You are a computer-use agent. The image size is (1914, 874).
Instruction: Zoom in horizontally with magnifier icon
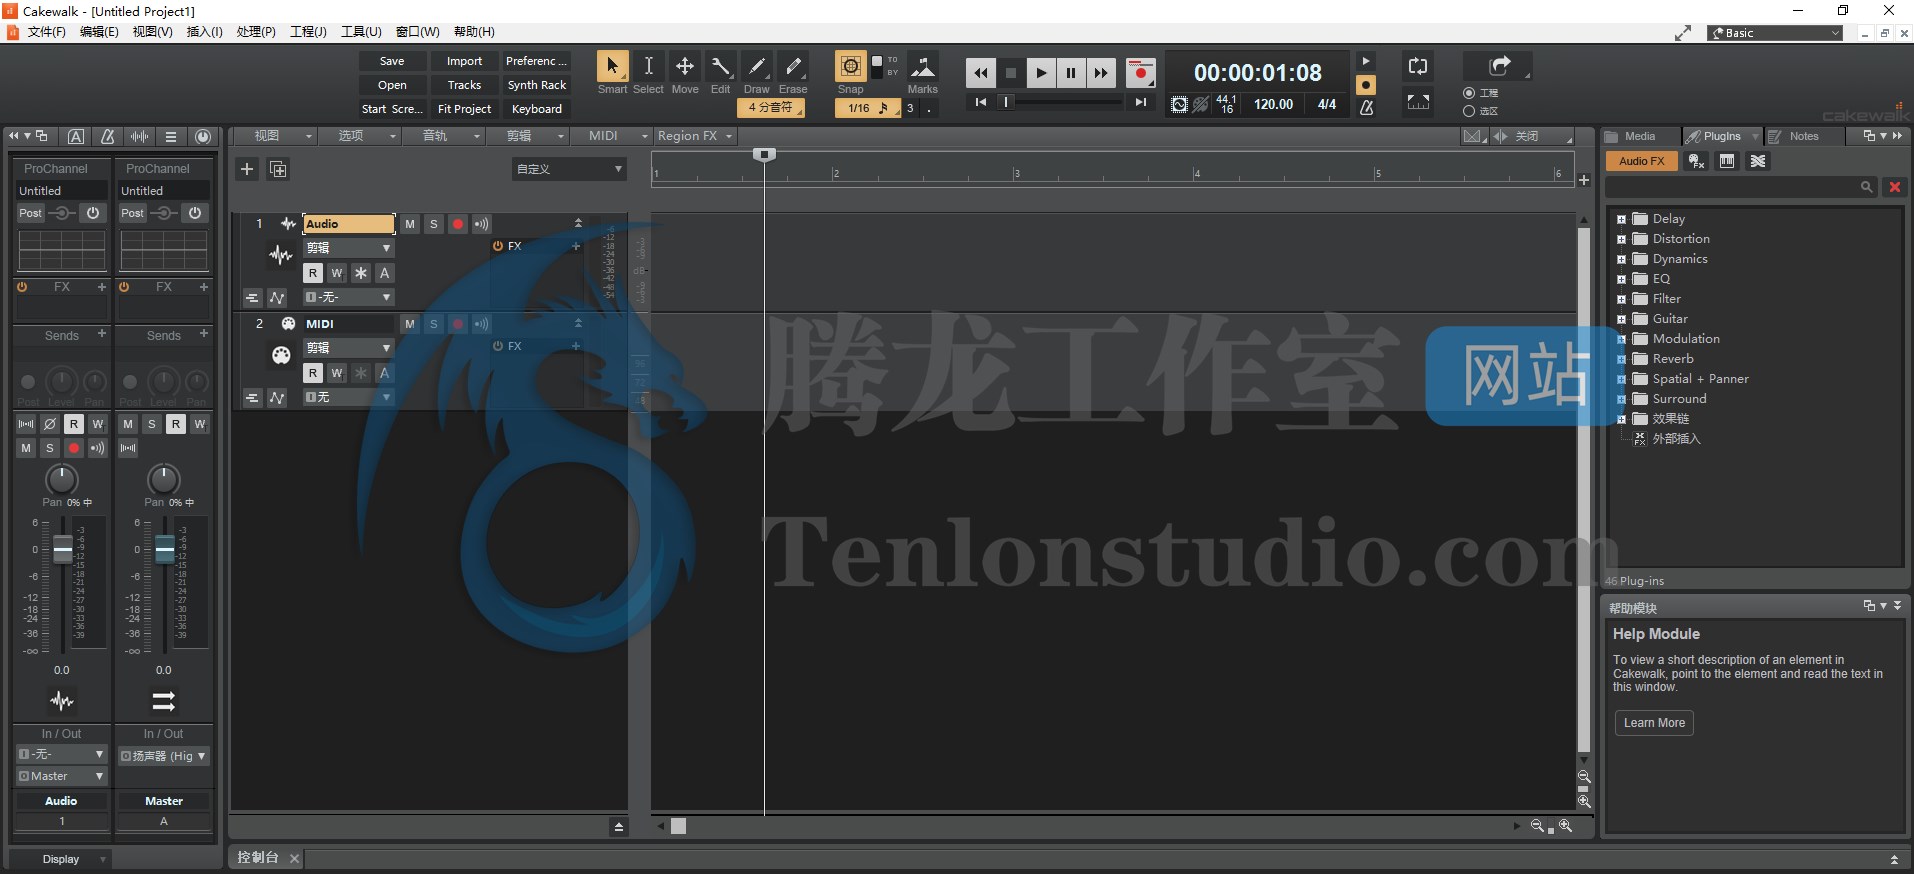pos(1565,826)
